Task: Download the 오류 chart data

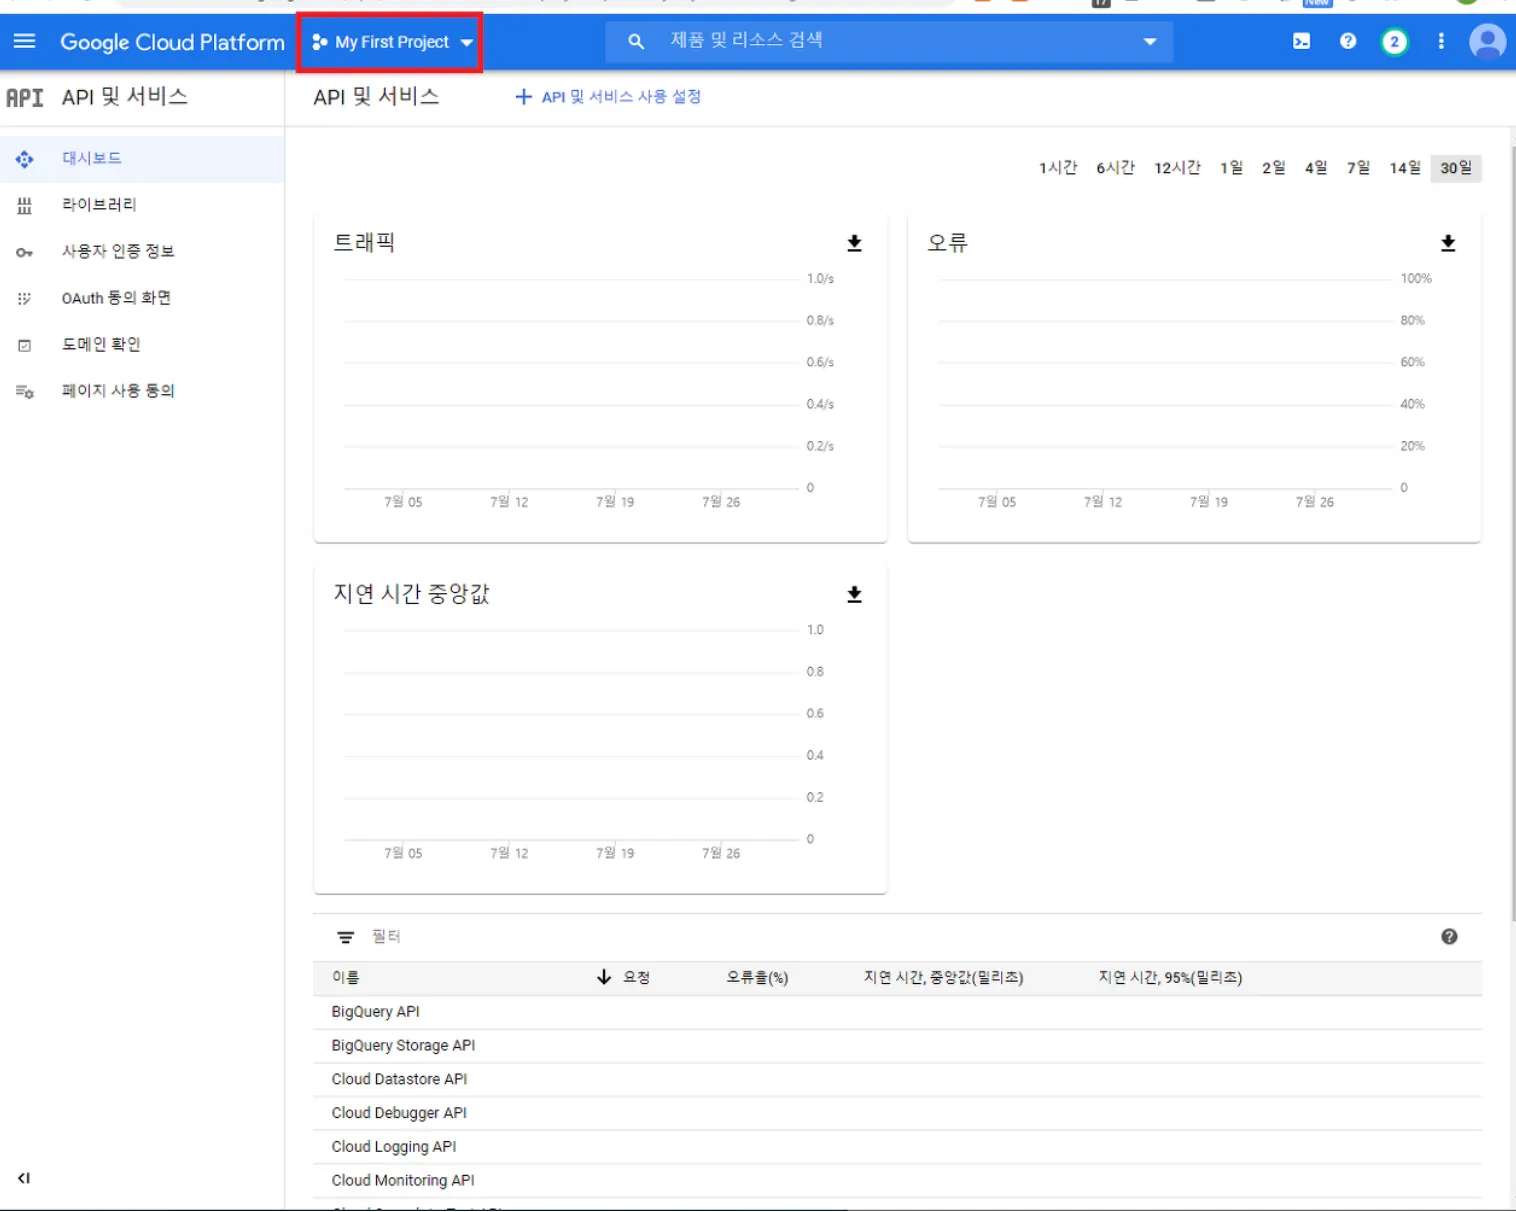Action: coord(1448,243)
